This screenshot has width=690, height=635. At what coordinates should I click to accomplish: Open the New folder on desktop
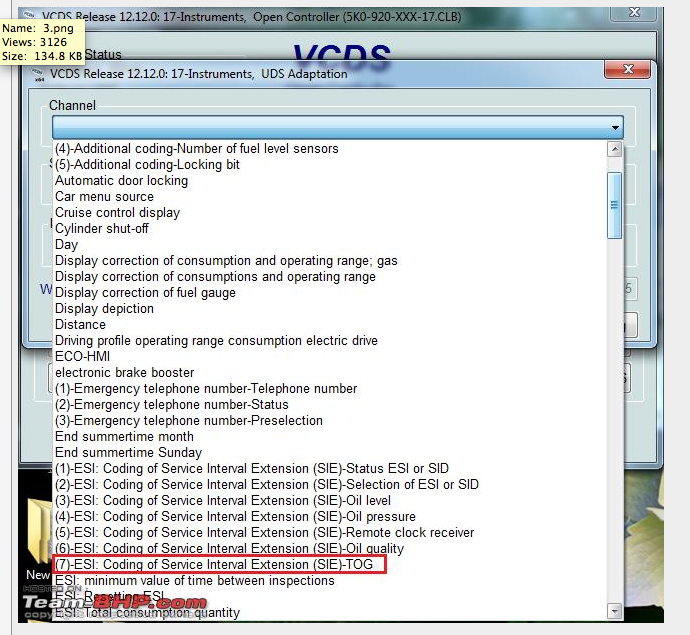coord(38,535)
